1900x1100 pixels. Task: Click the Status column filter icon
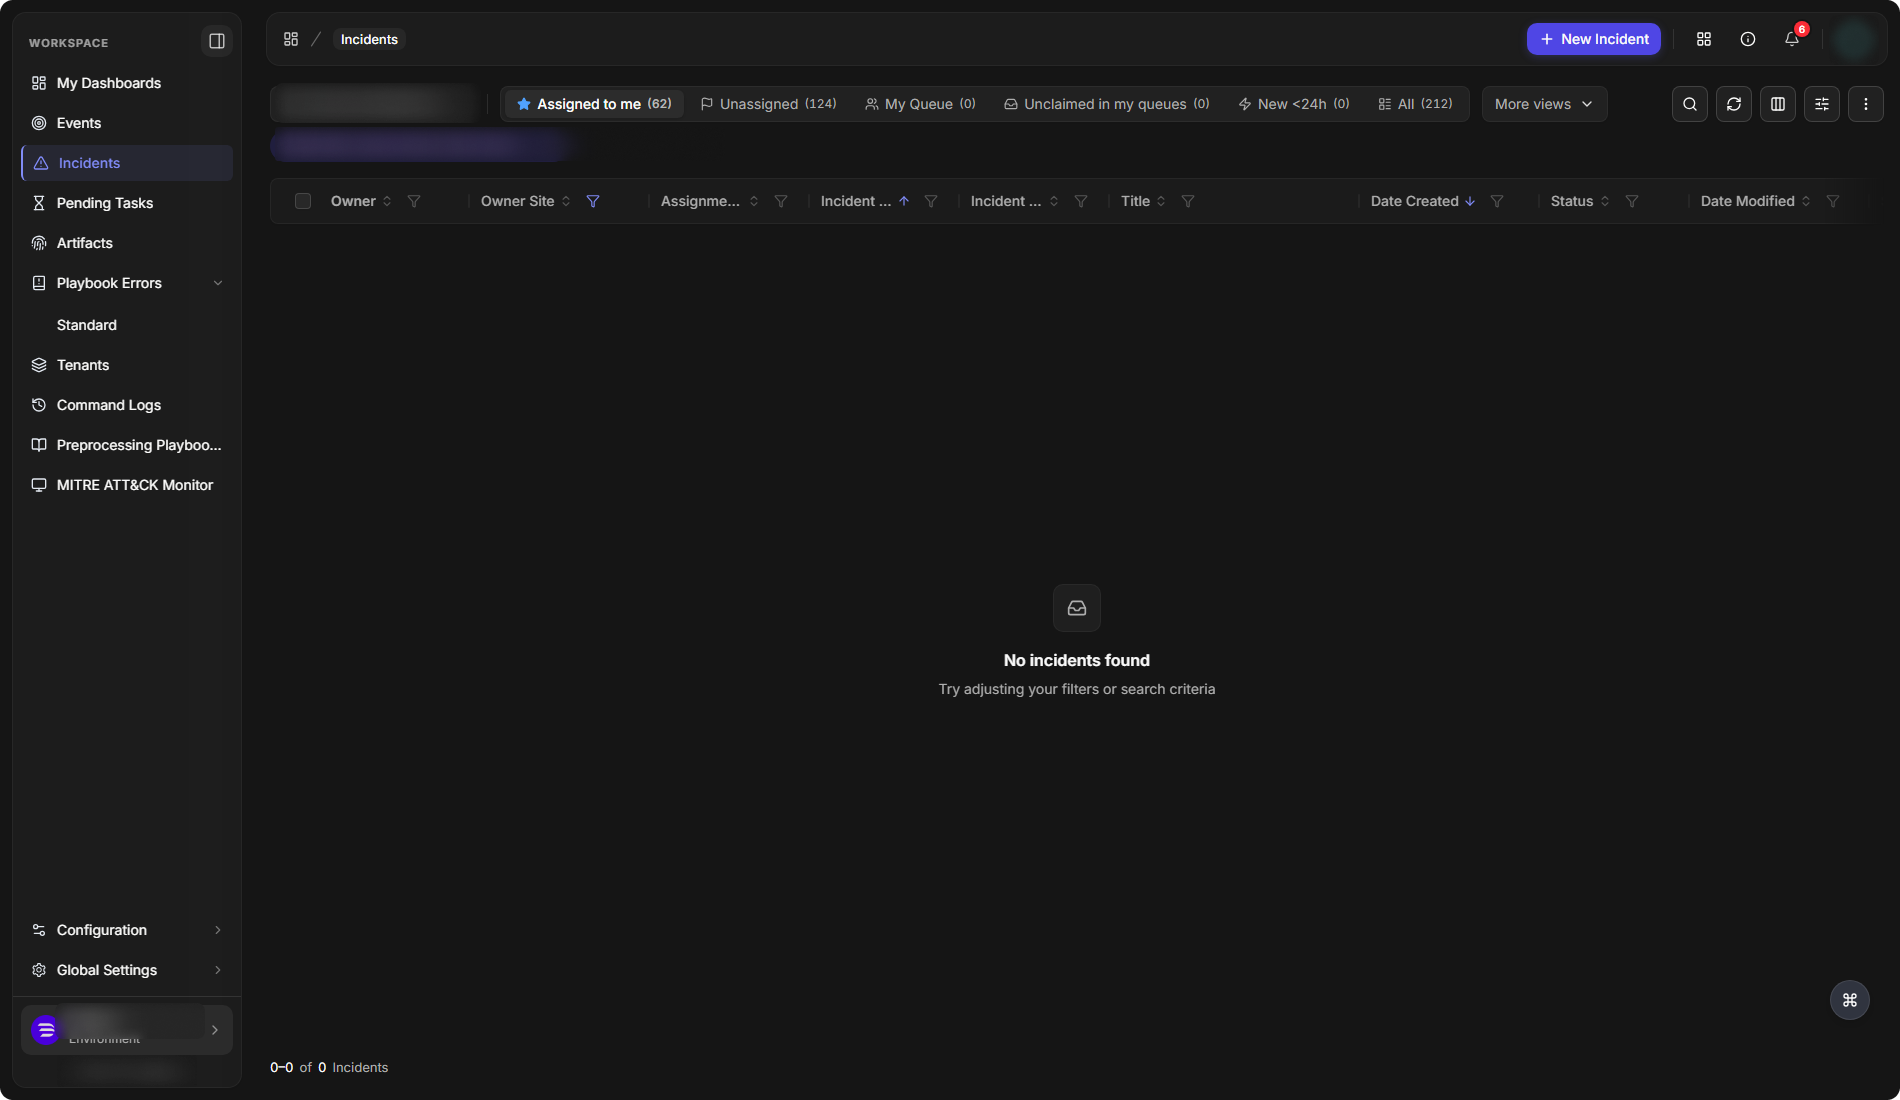point(1631,201)
